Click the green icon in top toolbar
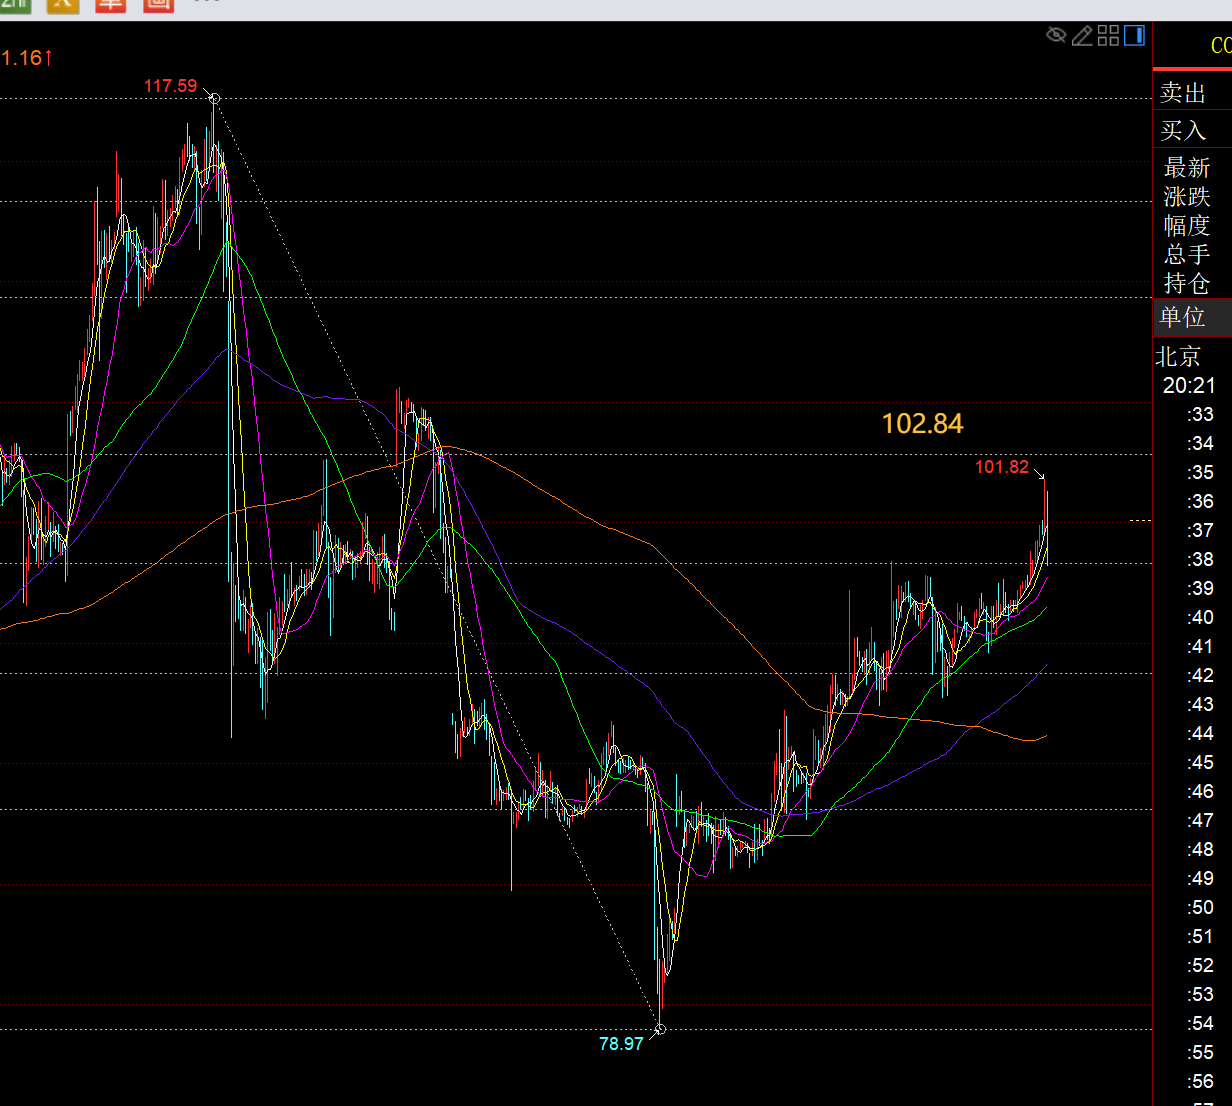The image size is (1232, 1106). coord(14,3)
